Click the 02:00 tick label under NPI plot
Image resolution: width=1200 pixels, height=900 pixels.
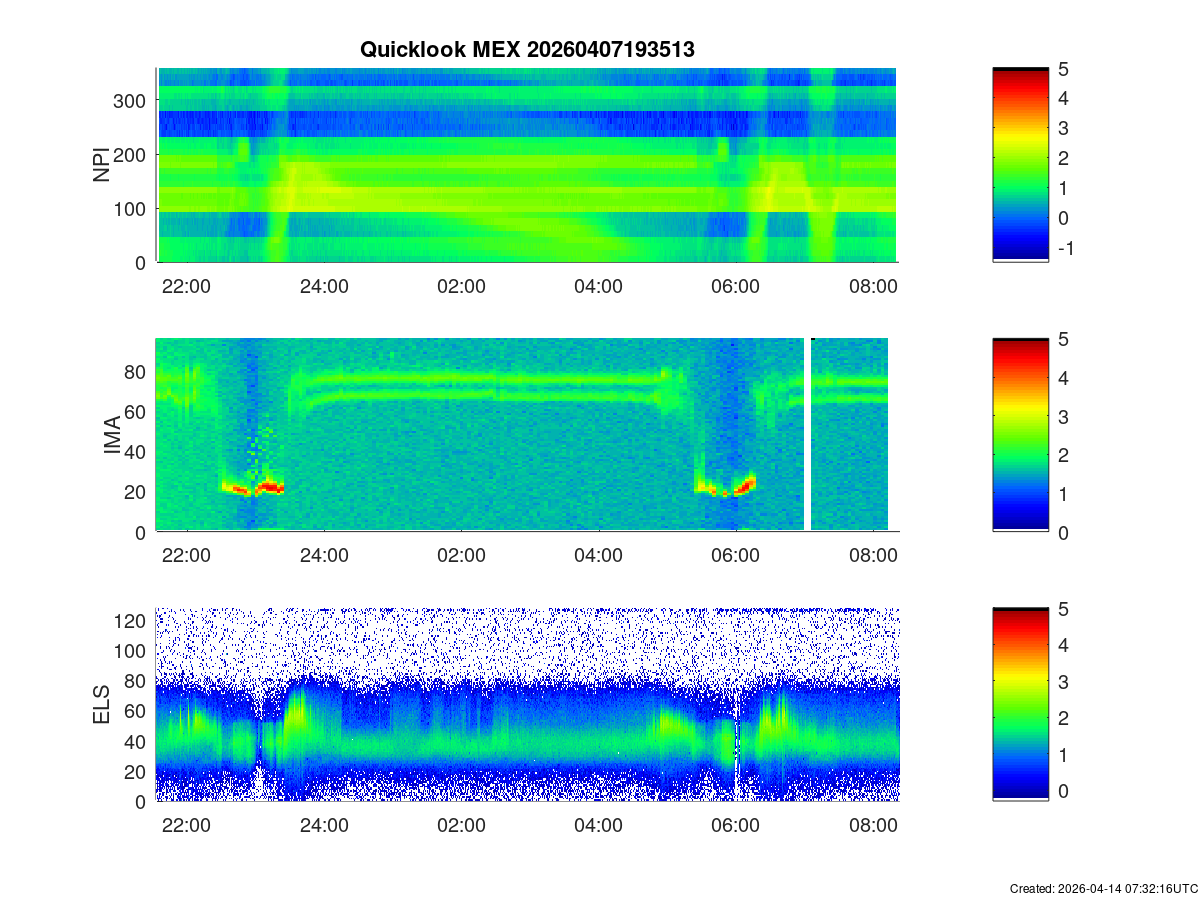[461, 287]
